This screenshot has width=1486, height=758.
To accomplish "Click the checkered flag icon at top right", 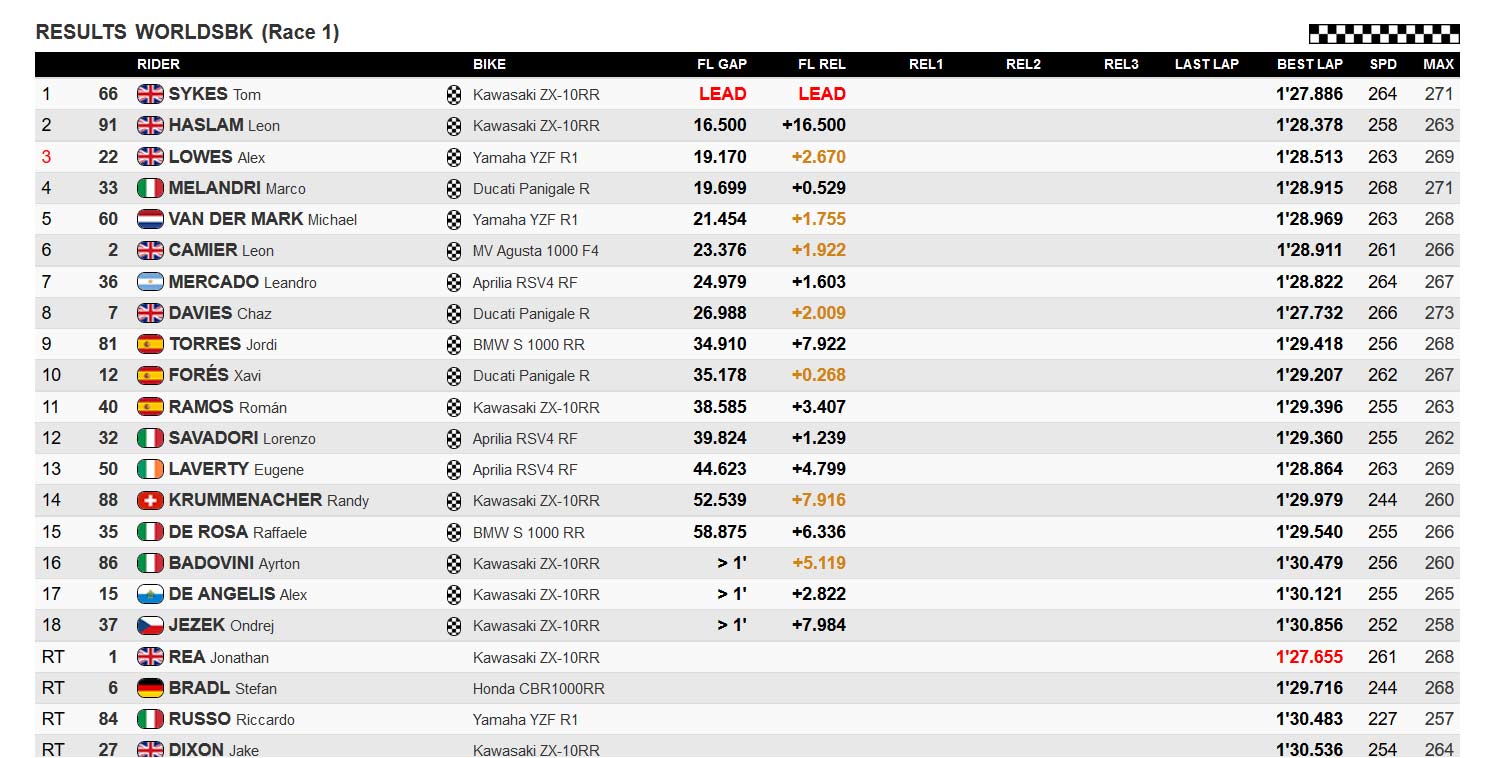I will [1384, 34].
